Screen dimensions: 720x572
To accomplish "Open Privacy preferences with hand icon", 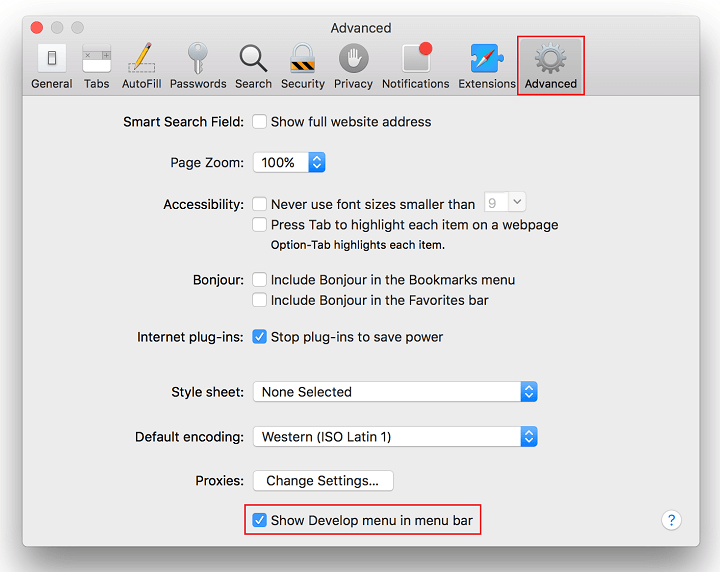I will click(x=353, y=66).
